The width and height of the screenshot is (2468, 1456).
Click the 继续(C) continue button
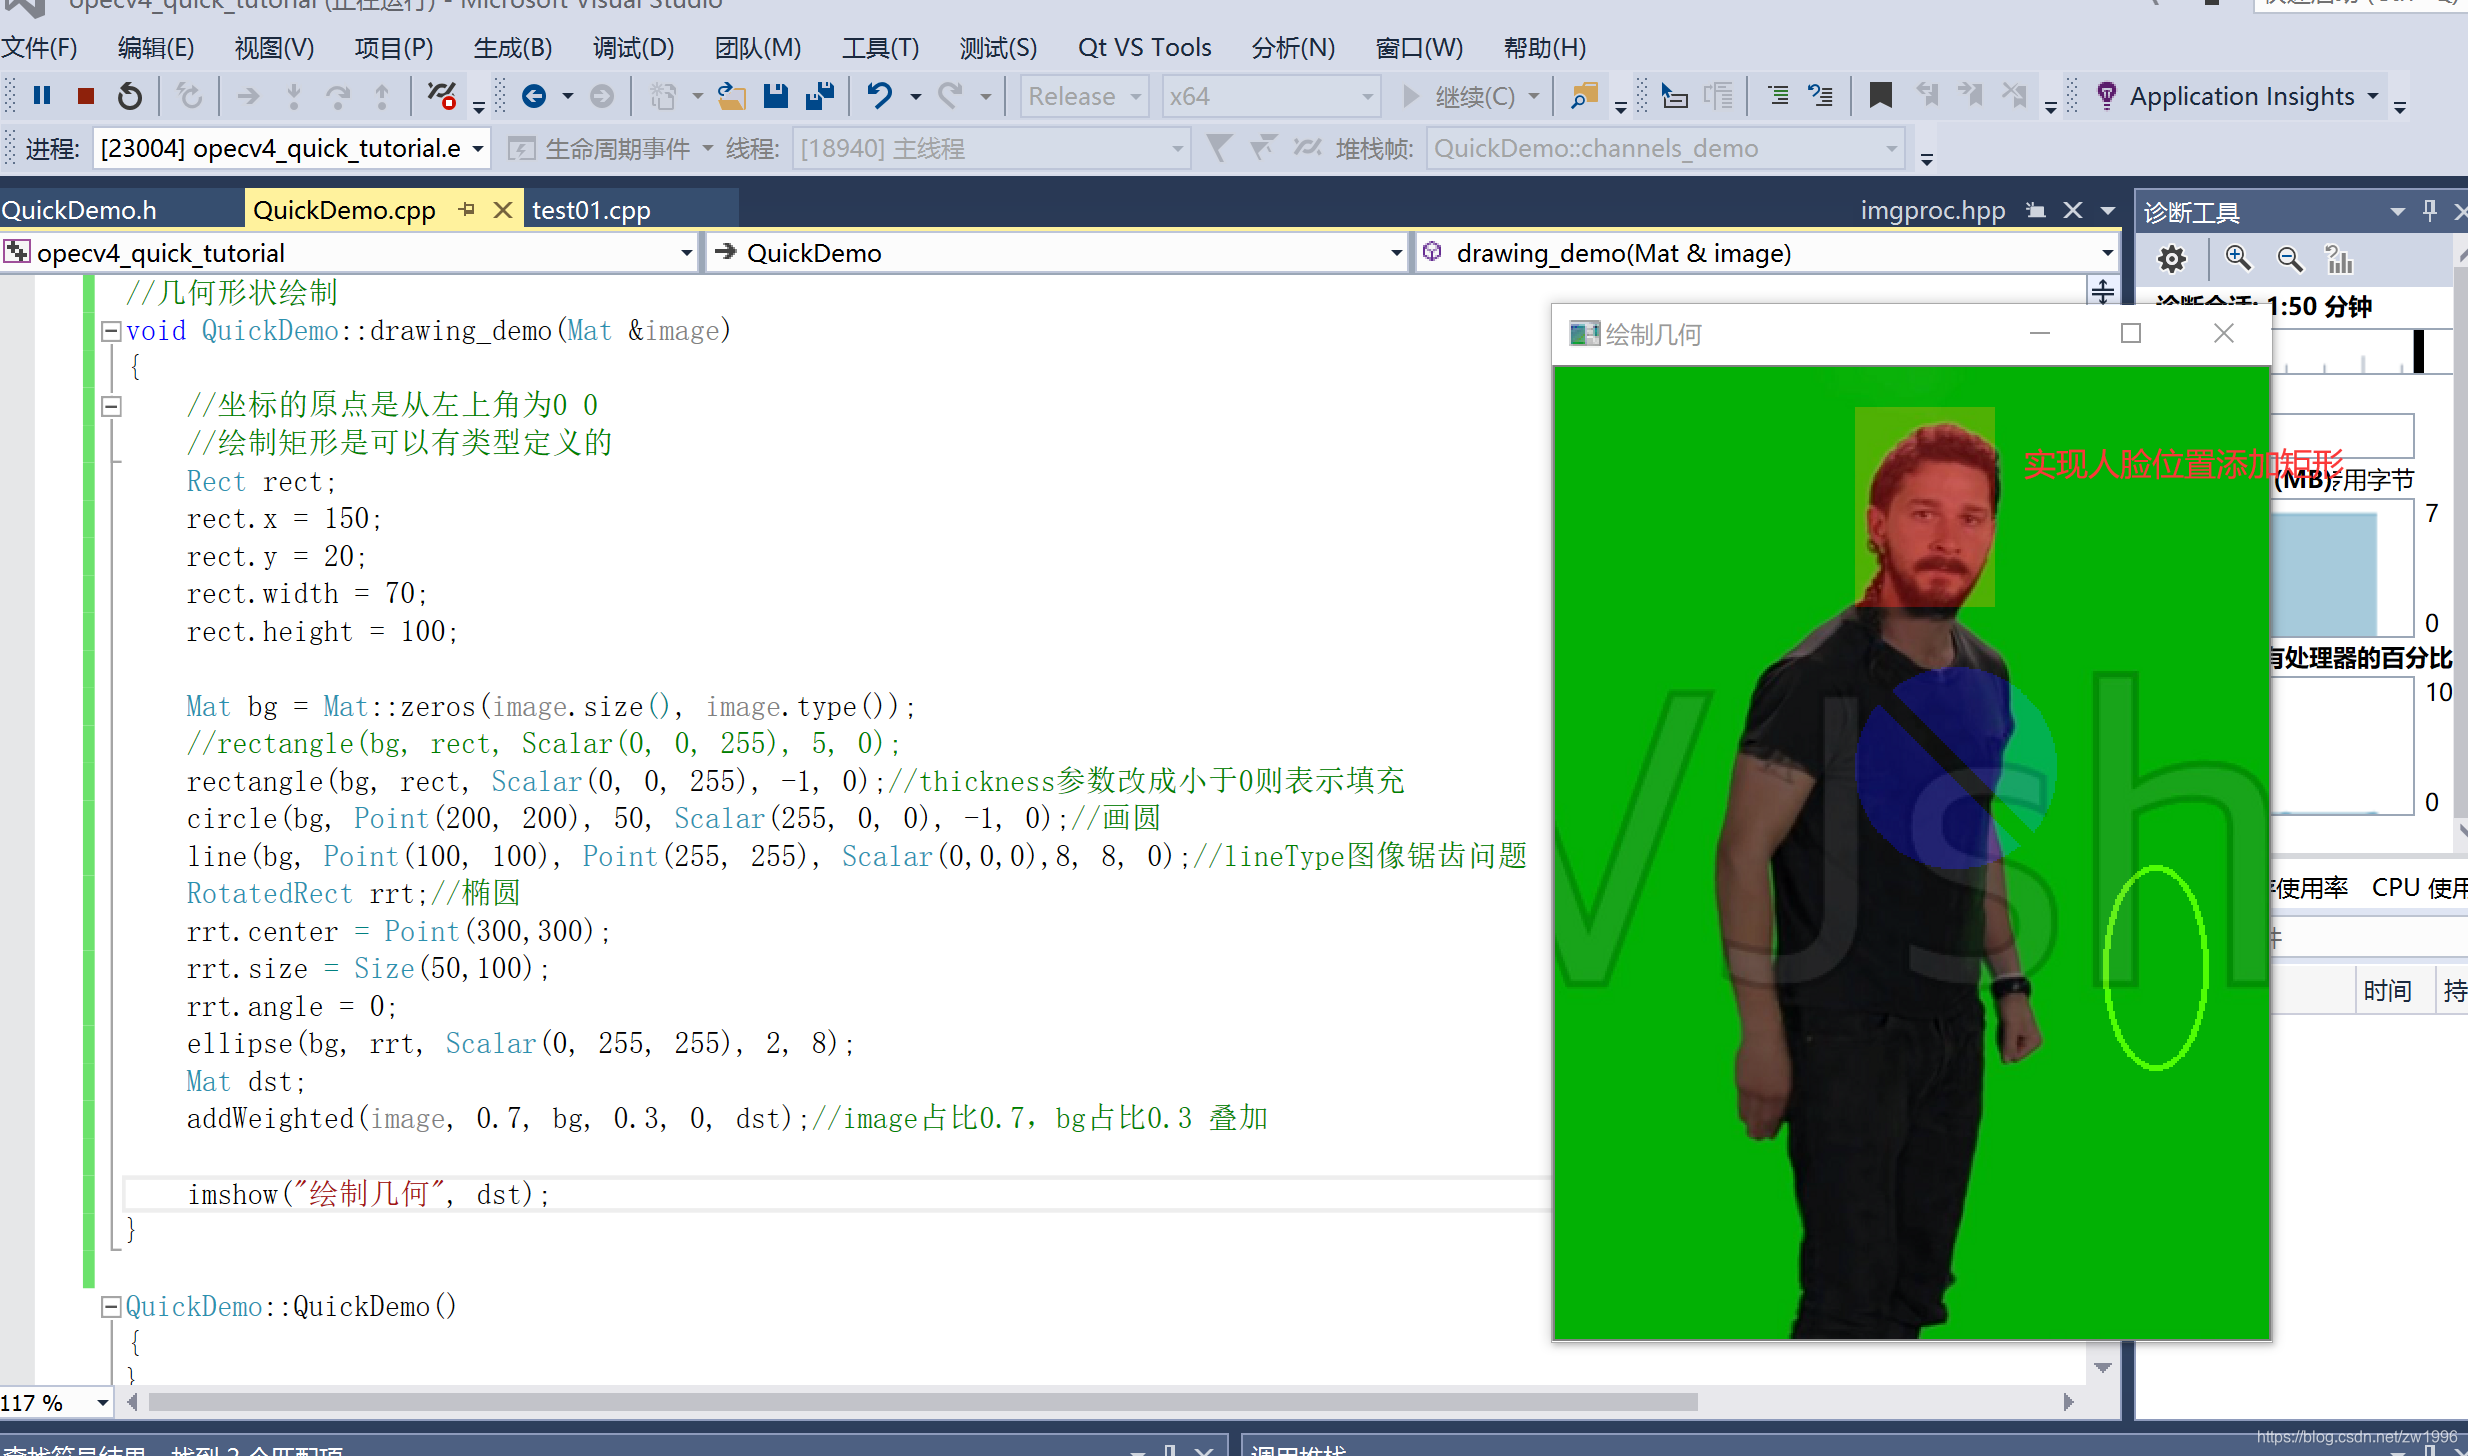(x=1472, y=96)
